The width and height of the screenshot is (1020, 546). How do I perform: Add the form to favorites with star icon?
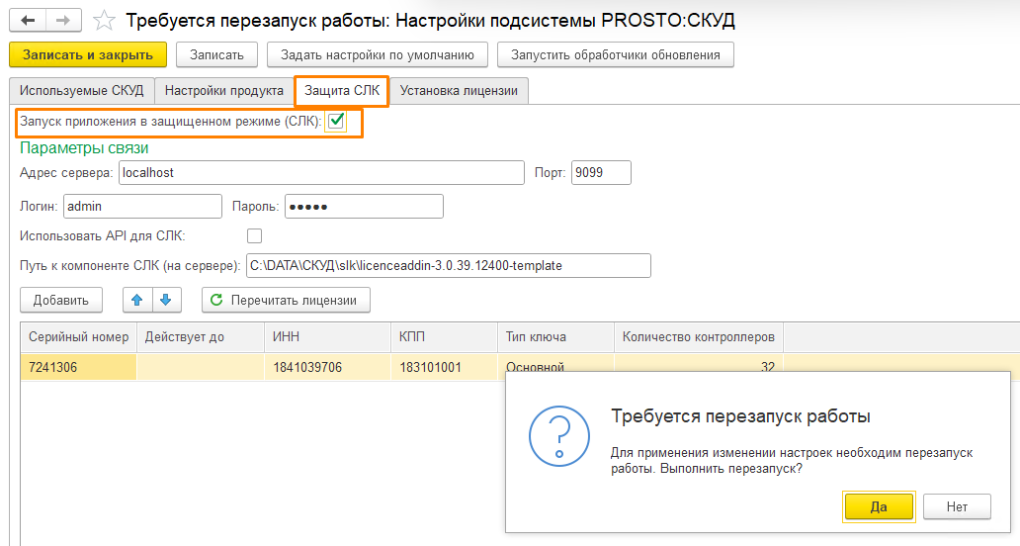(104, 20)
